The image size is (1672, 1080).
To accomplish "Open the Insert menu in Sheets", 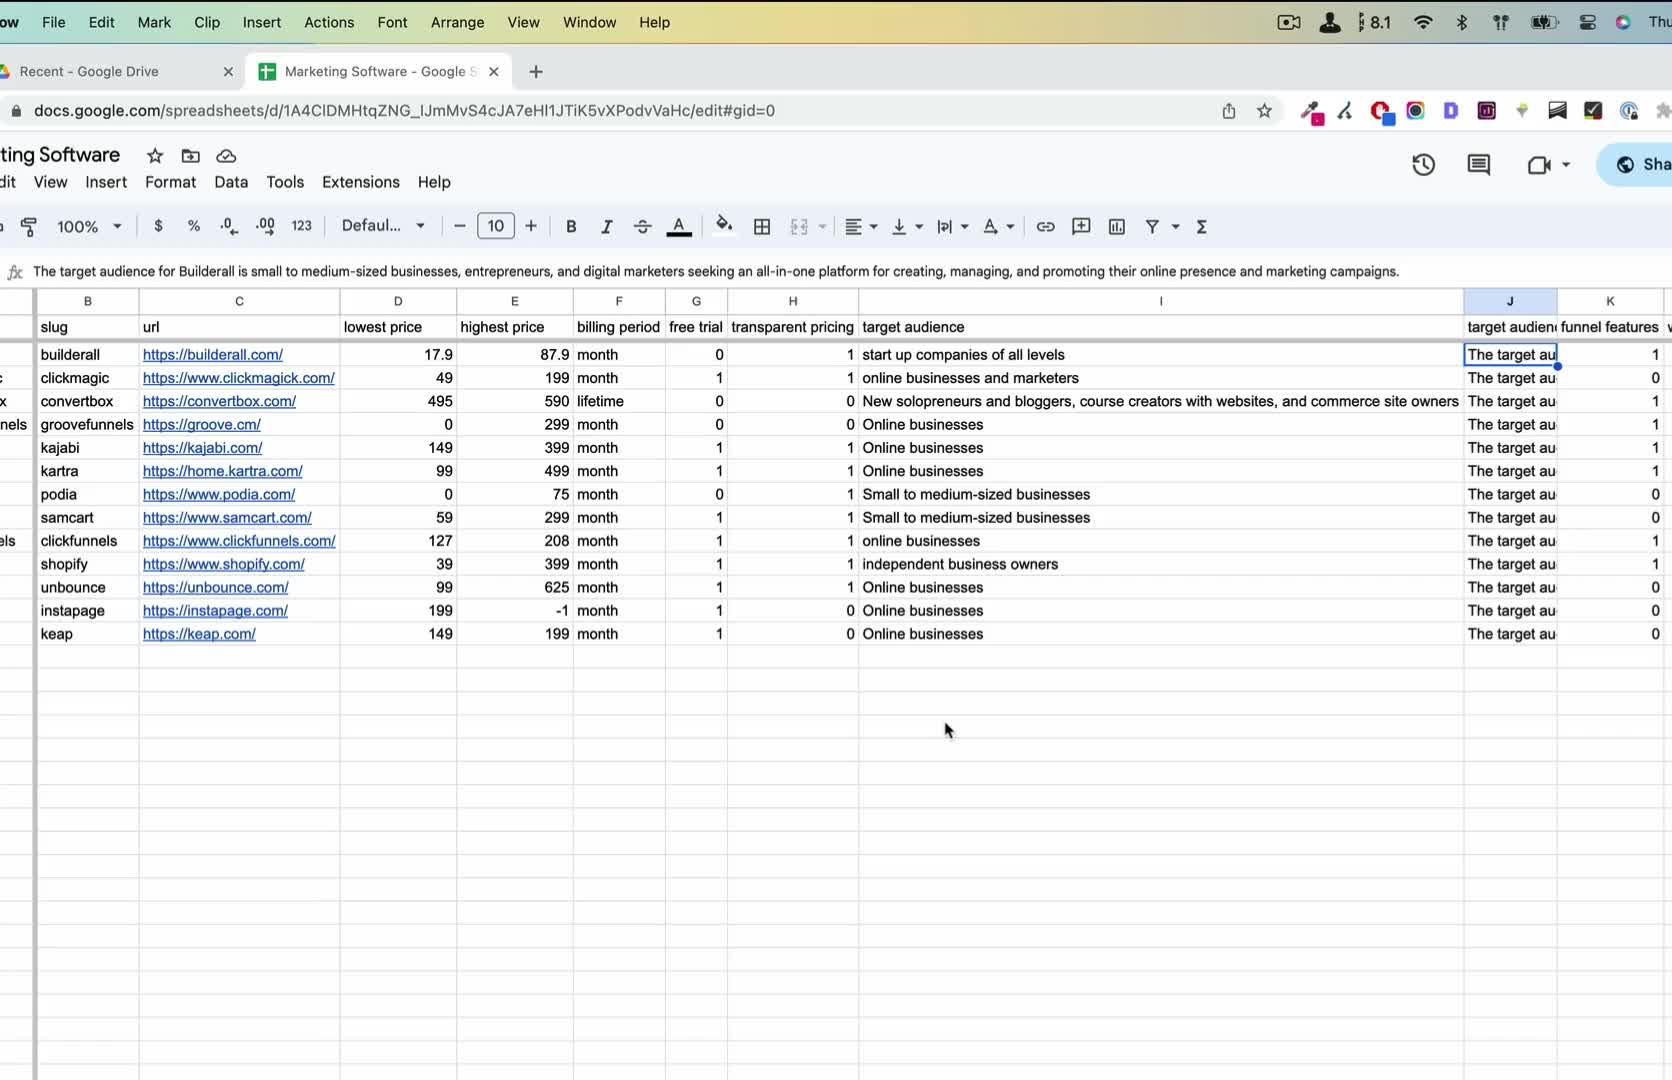I will coord(106,182).
